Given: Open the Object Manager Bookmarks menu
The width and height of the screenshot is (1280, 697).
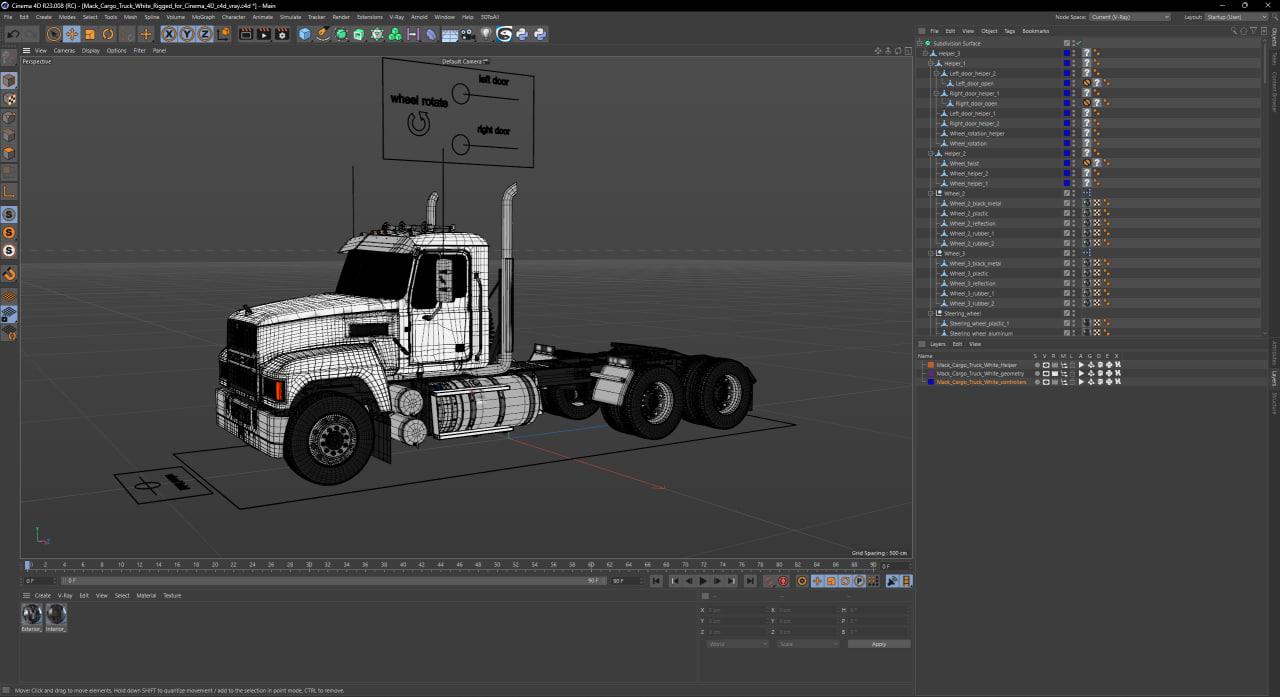Looking at the screenshot, I should [1036, 31].
